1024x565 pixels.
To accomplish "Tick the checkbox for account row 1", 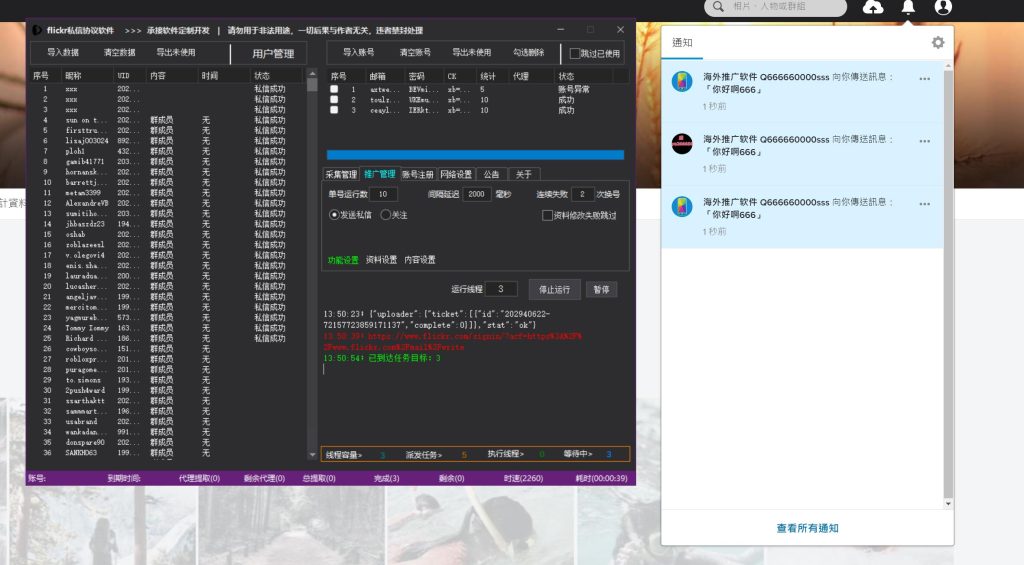I will click(335, 90).
